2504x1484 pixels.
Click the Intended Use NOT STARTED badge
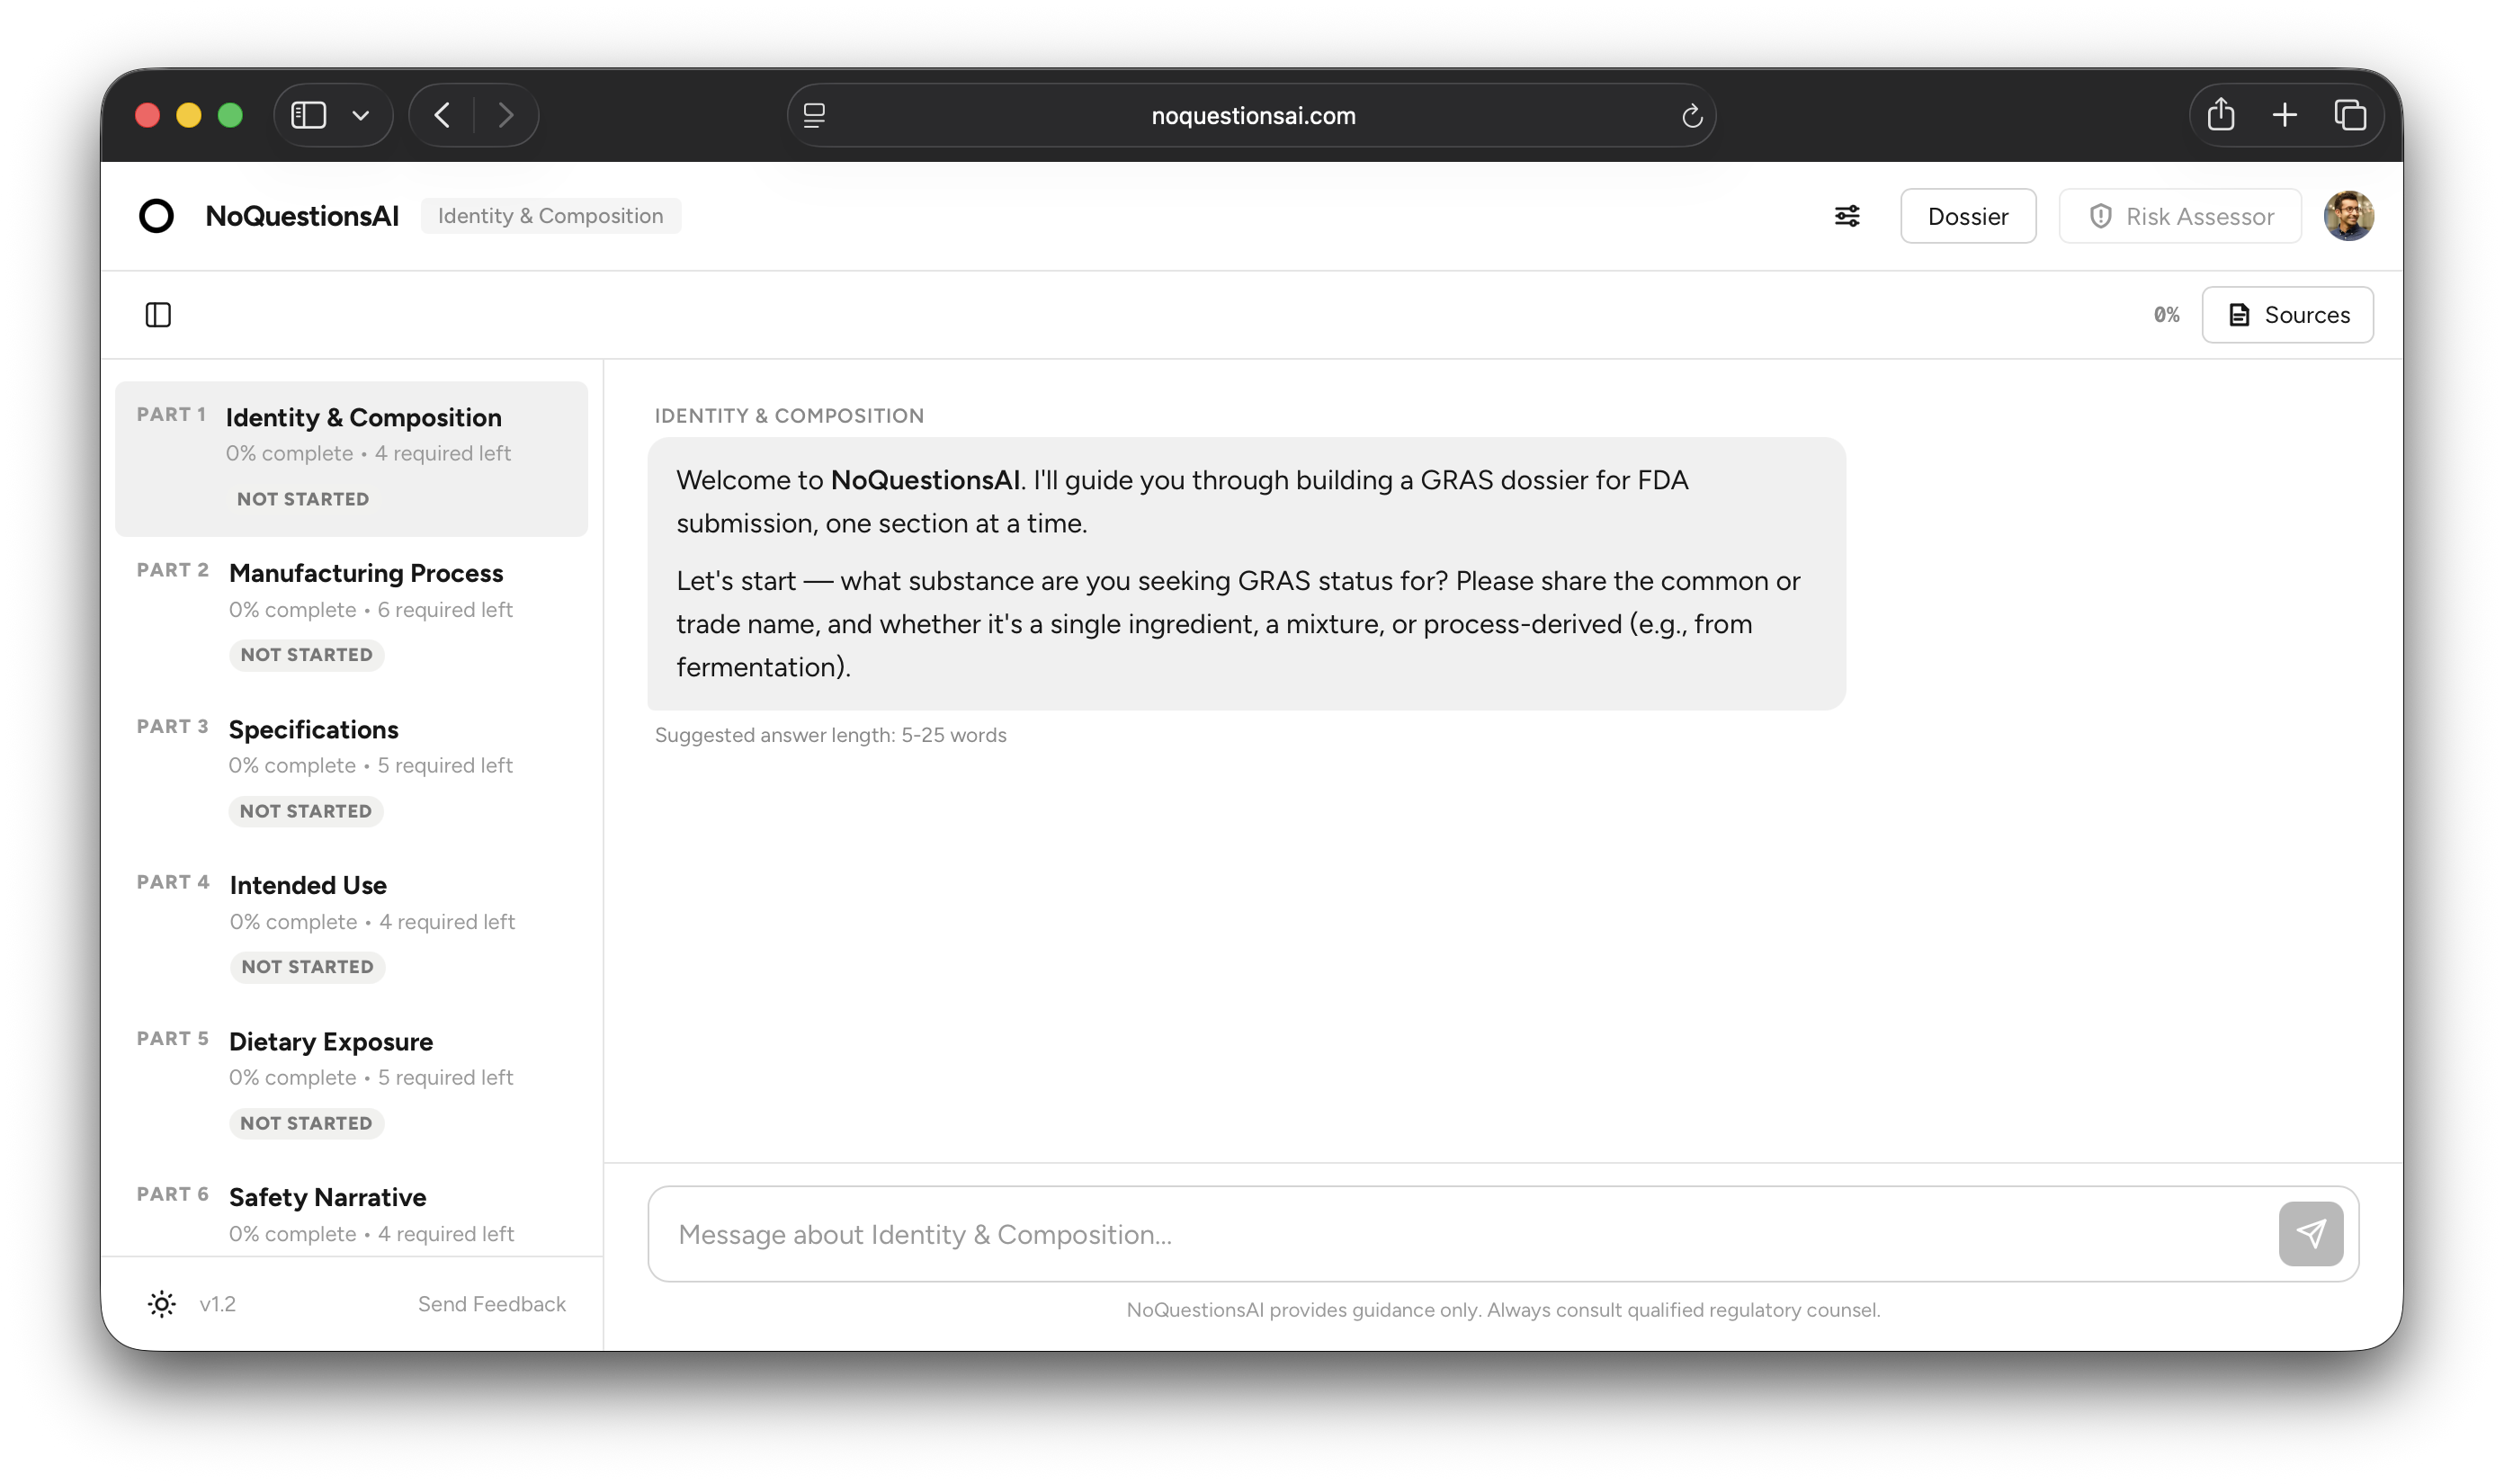[307, 966]
